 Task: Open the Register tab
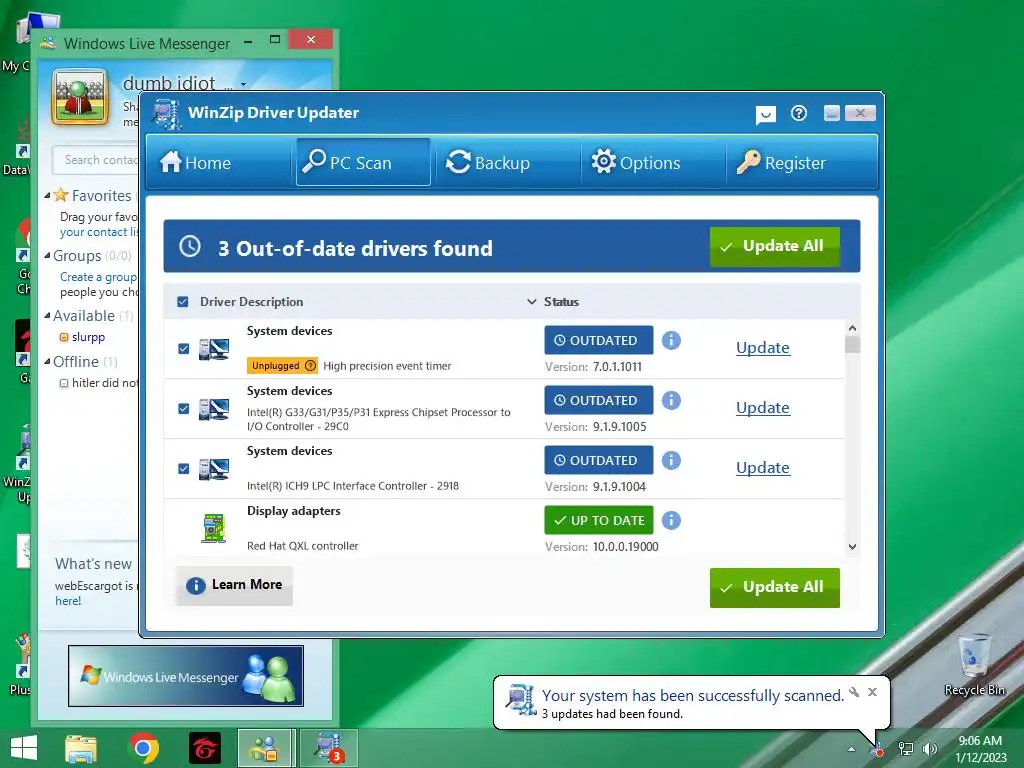tap(799, 162)
